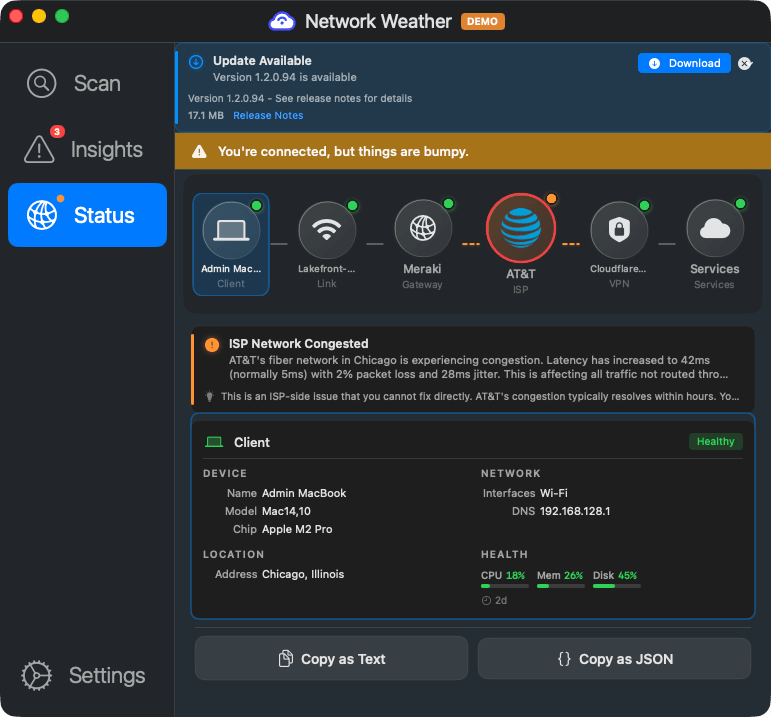Click the DEMO badge in title bar
The width and height of the screenshot is (771, 717).
pyautogui.click(x=482, y=21)
